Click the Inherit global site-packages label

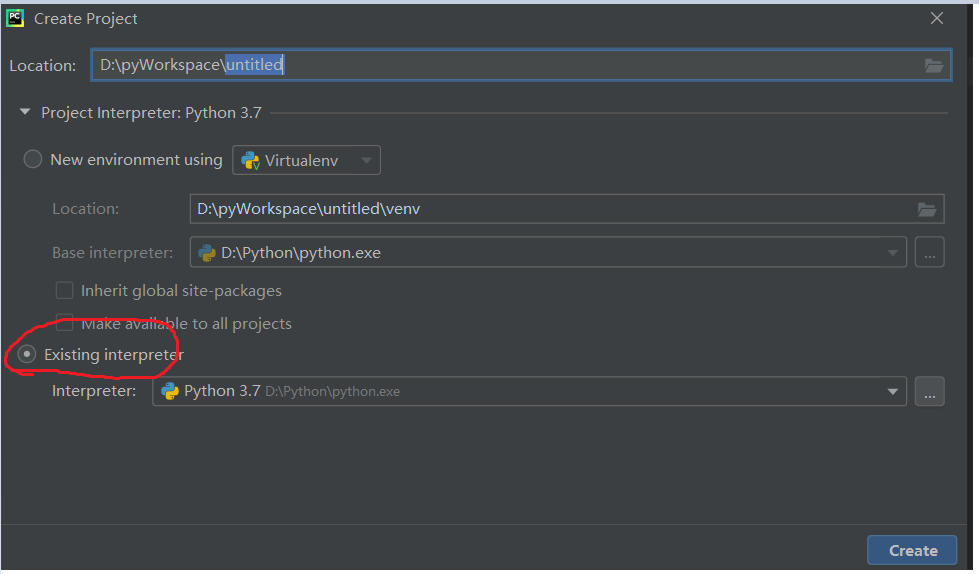181,291
